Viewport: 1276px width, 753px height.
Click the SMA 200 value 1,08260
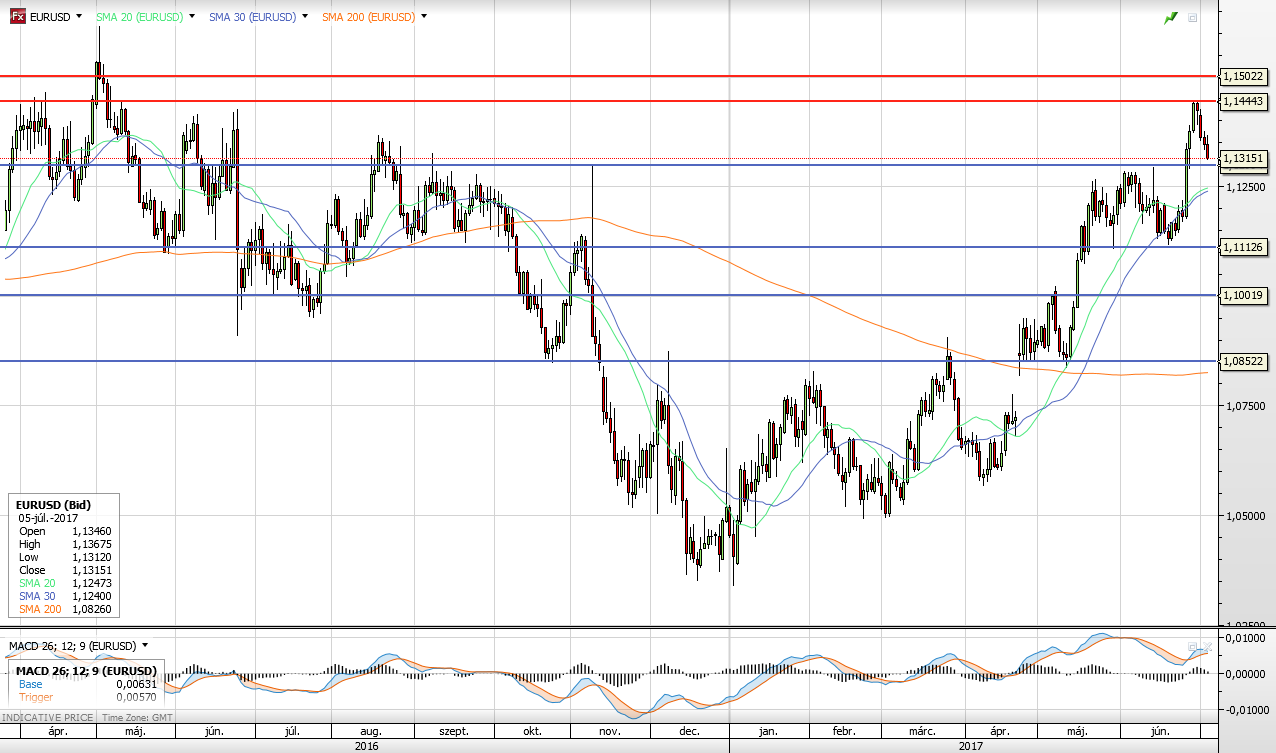(x=91, y=609)
